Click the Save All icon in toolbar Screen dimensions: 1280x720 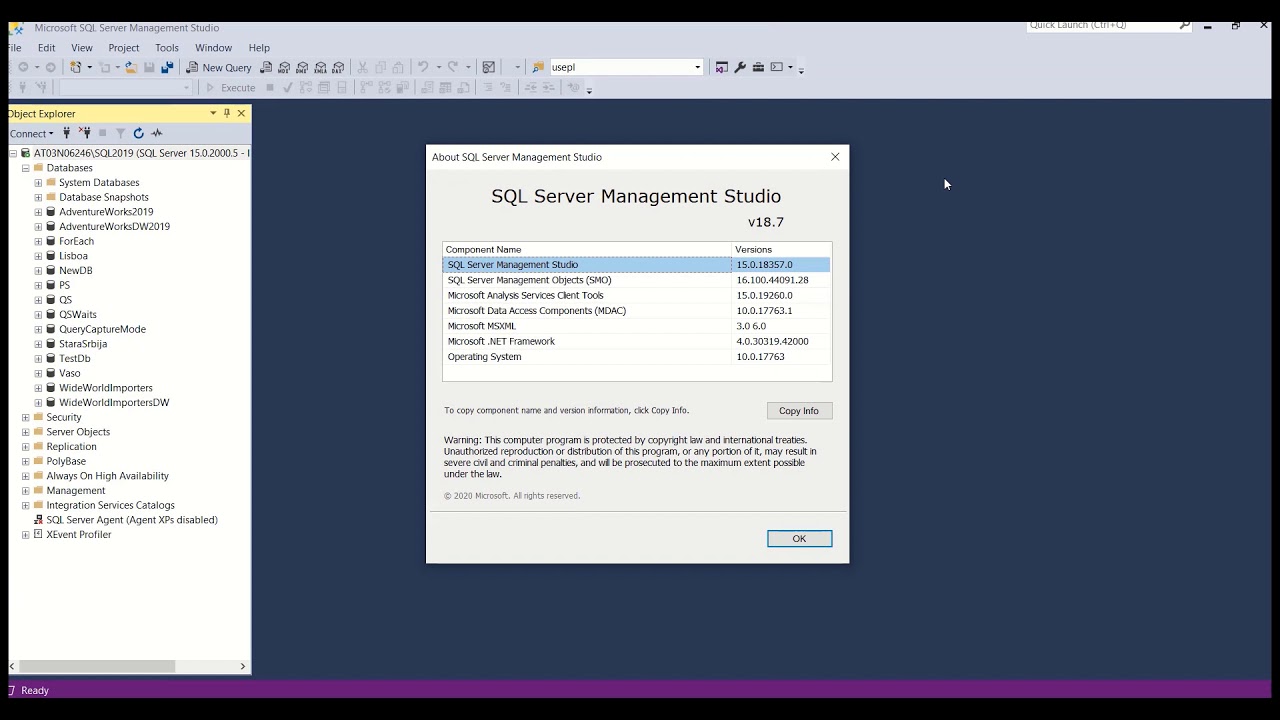click(x=167, y=67)
